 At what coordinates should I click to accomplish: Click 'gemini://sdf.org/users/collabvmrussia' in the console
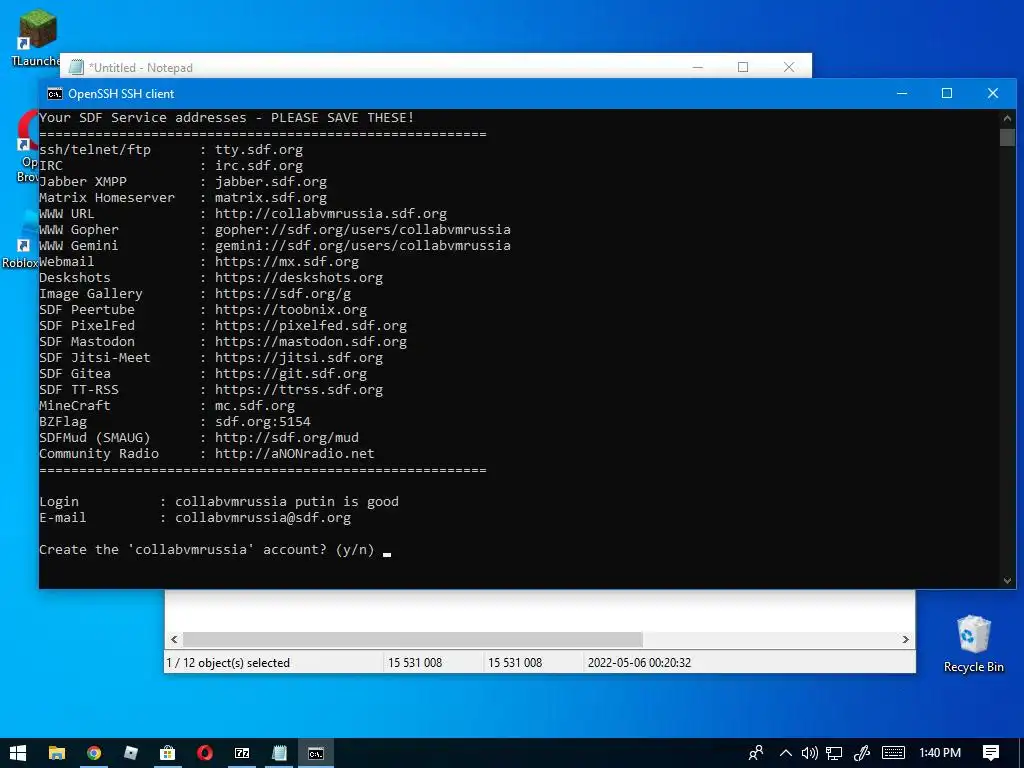click(362, 246)
